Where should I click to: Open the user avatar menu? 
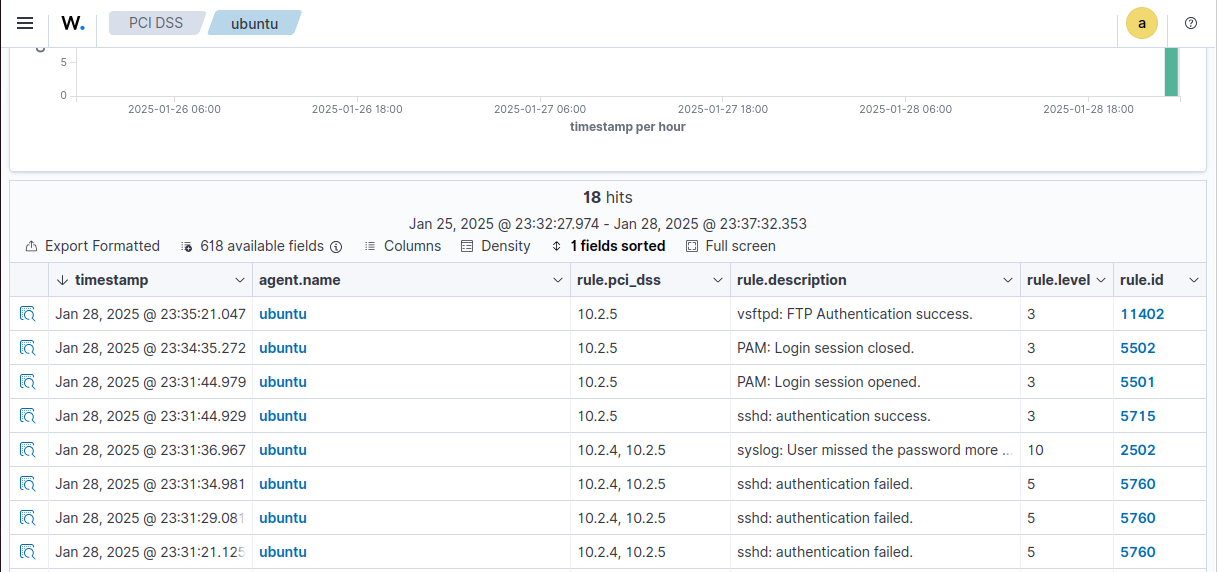point(1141,23)
